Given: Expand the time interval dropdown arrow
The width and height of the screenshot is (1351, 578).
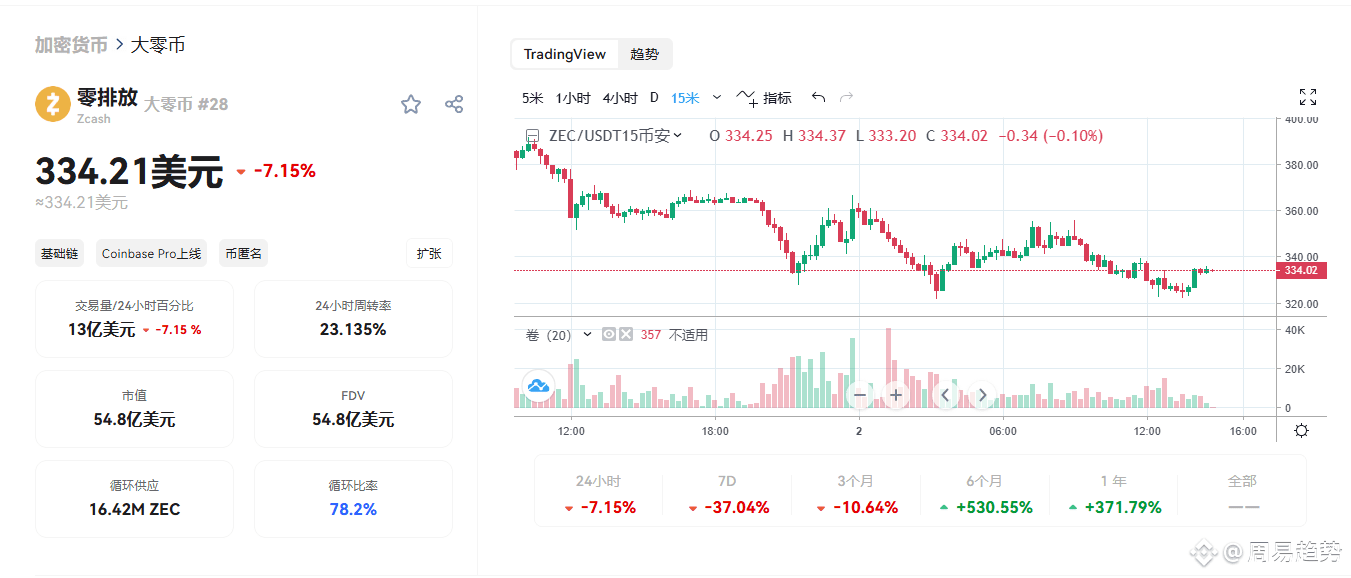Looking at the screenshot, I should (717, 97).
